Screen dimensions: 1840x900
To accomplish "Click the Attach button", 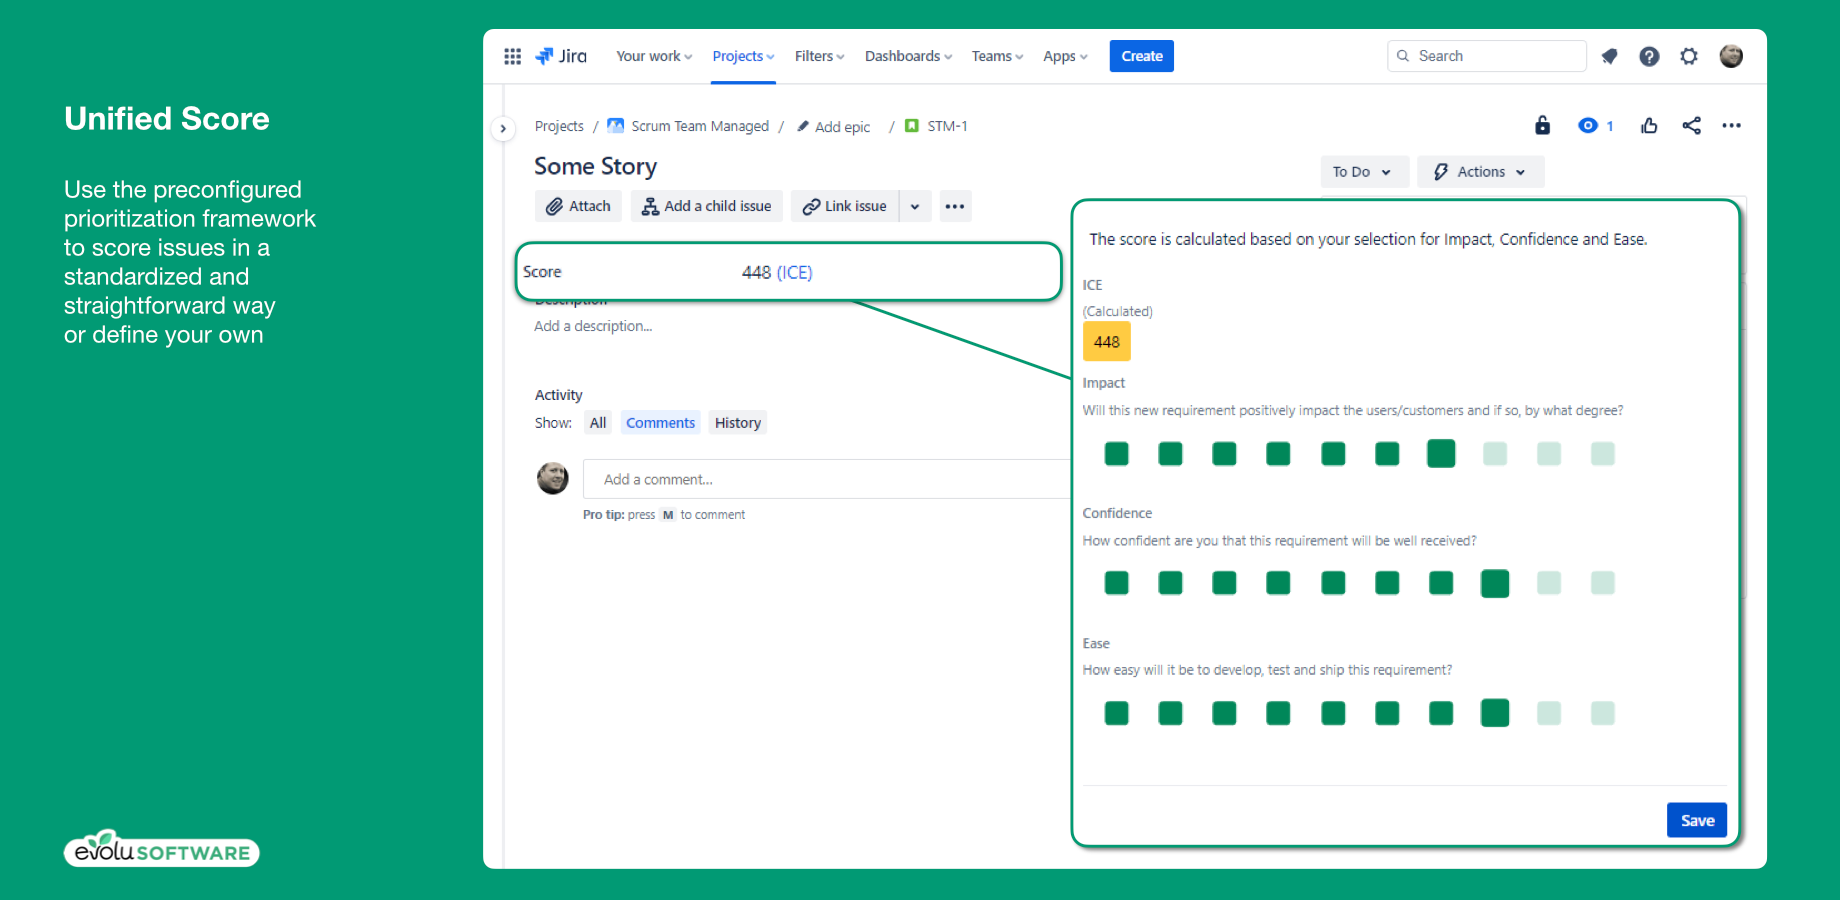I will 578,206.
